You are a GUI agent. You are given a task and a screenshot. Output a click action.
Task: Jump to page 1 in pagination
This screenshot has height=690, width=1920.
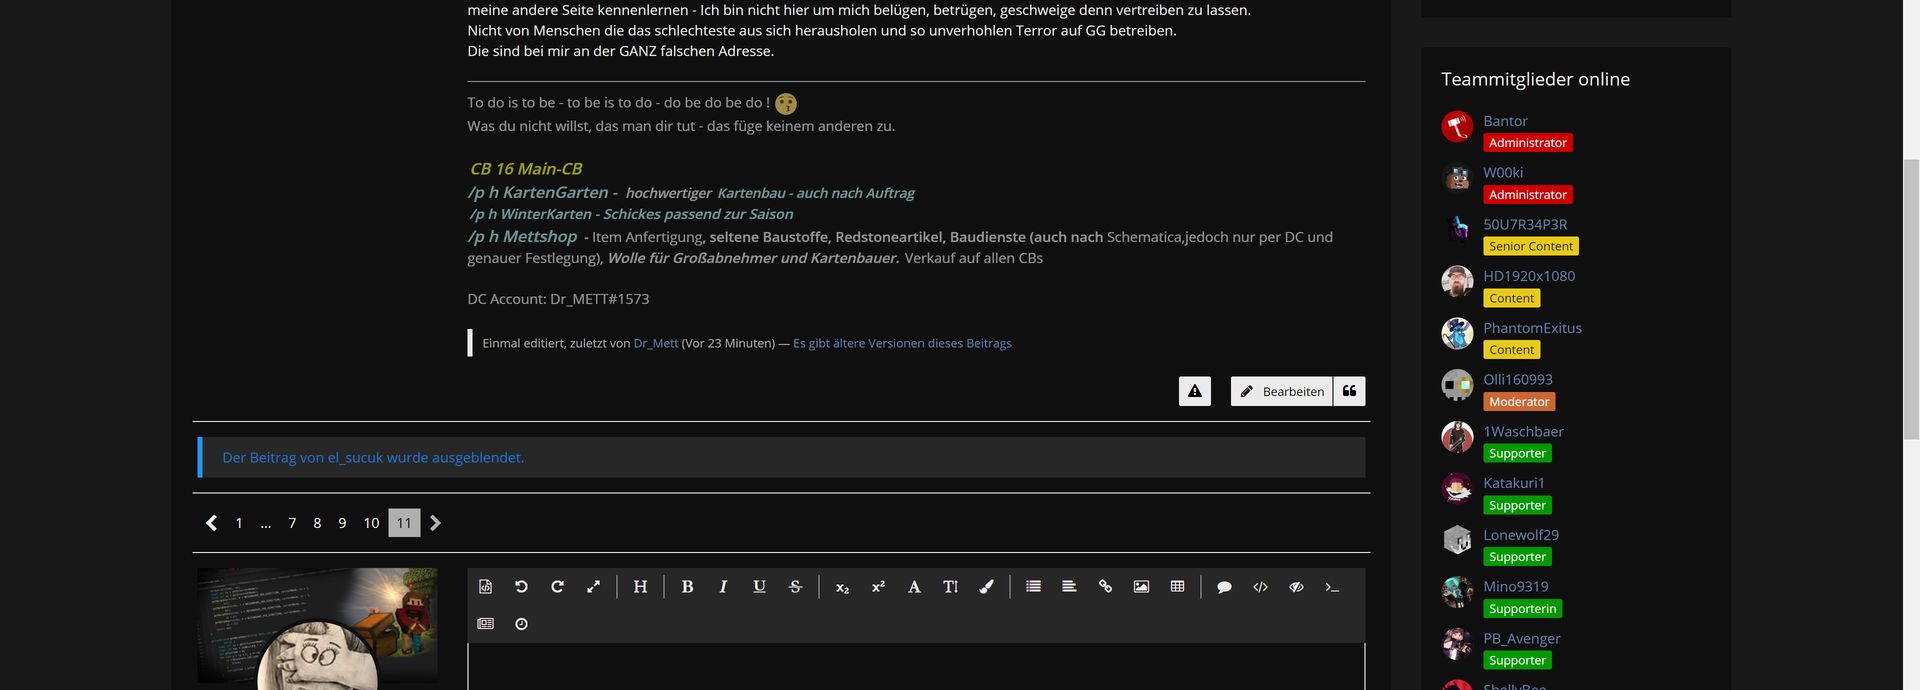tap(239, 523)
